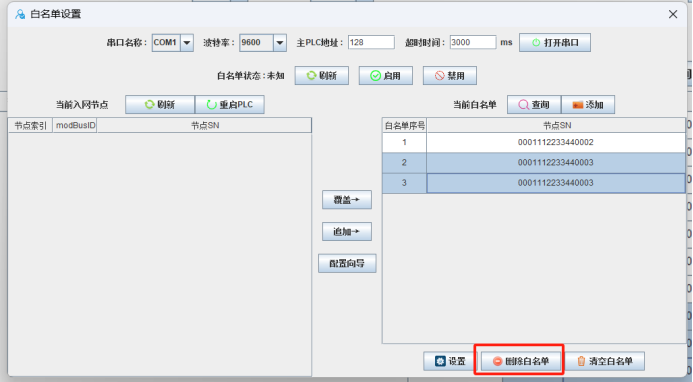Click the 查询 query whitelist button
The width and height of the screenshot is (693, 382).
point(534,105)
